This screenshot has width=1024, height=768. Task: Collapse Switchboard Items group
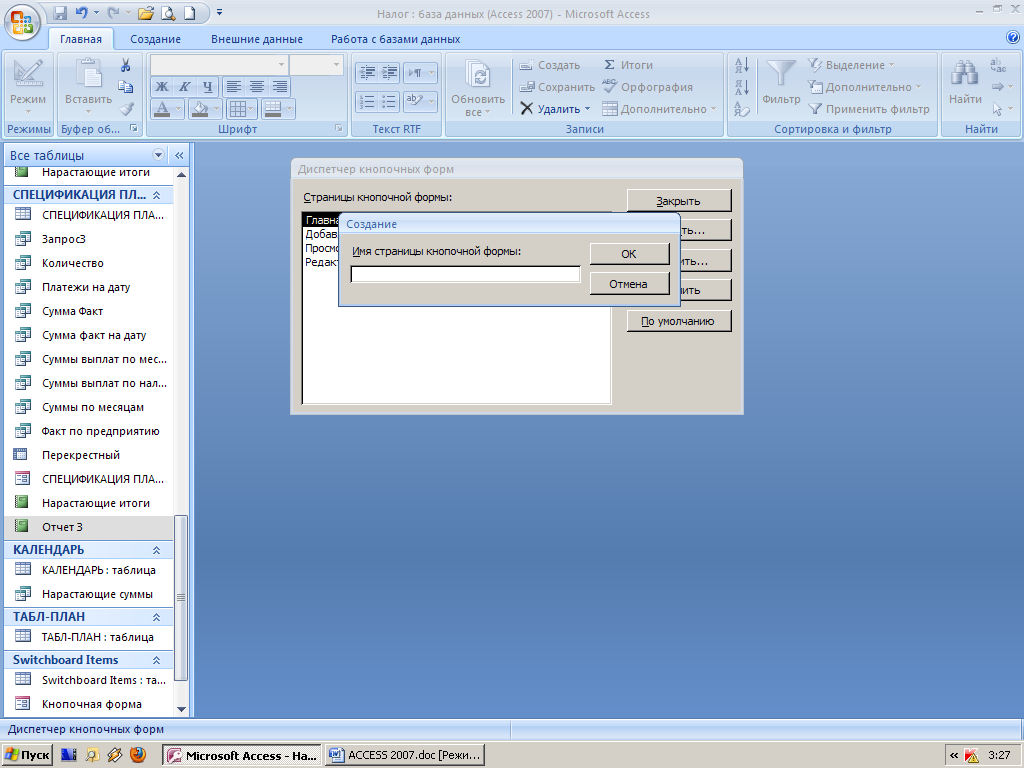tap(157, 660)
